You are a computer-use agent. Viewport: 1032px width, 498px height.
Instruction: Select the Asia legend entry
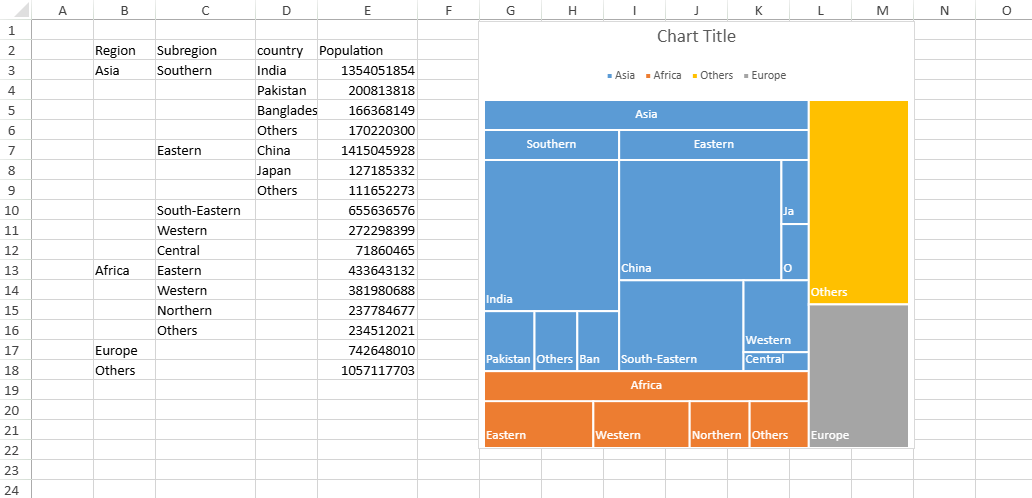click(624, 76)
